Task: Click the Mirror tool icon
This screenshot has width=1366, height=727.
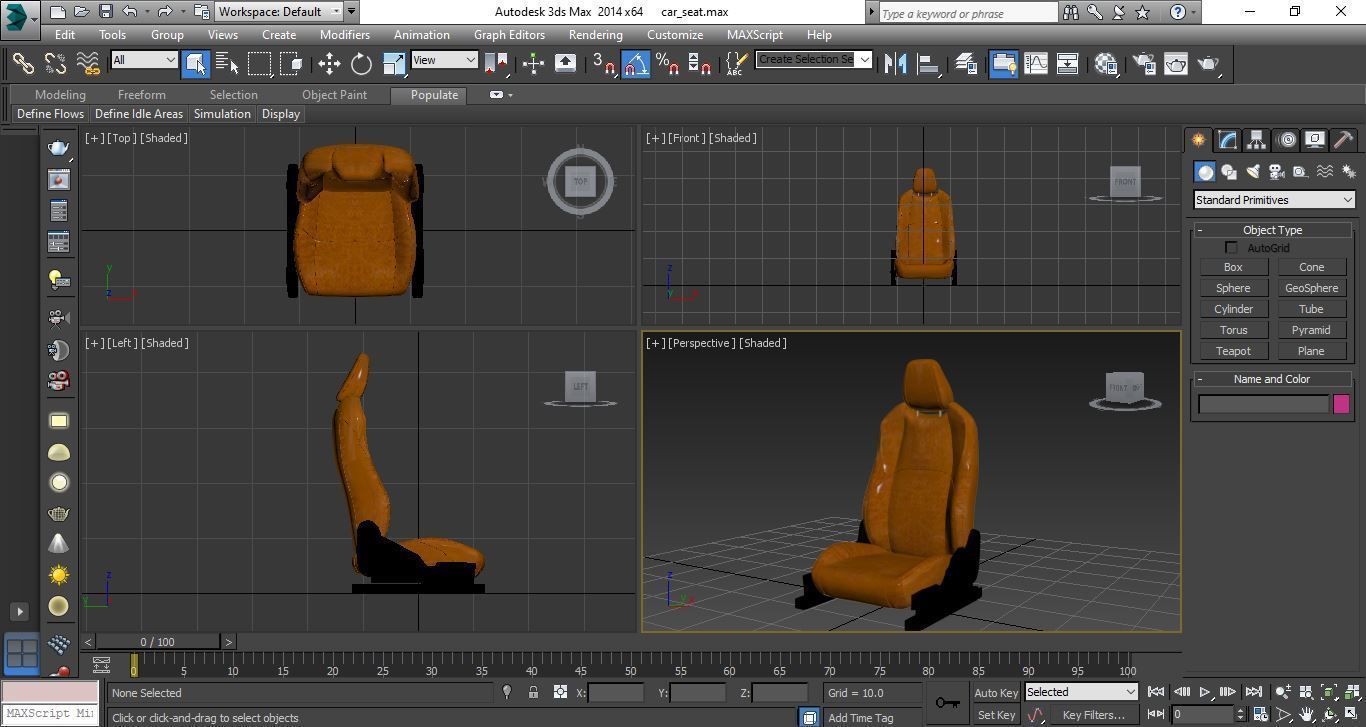Action: point(896,63)
